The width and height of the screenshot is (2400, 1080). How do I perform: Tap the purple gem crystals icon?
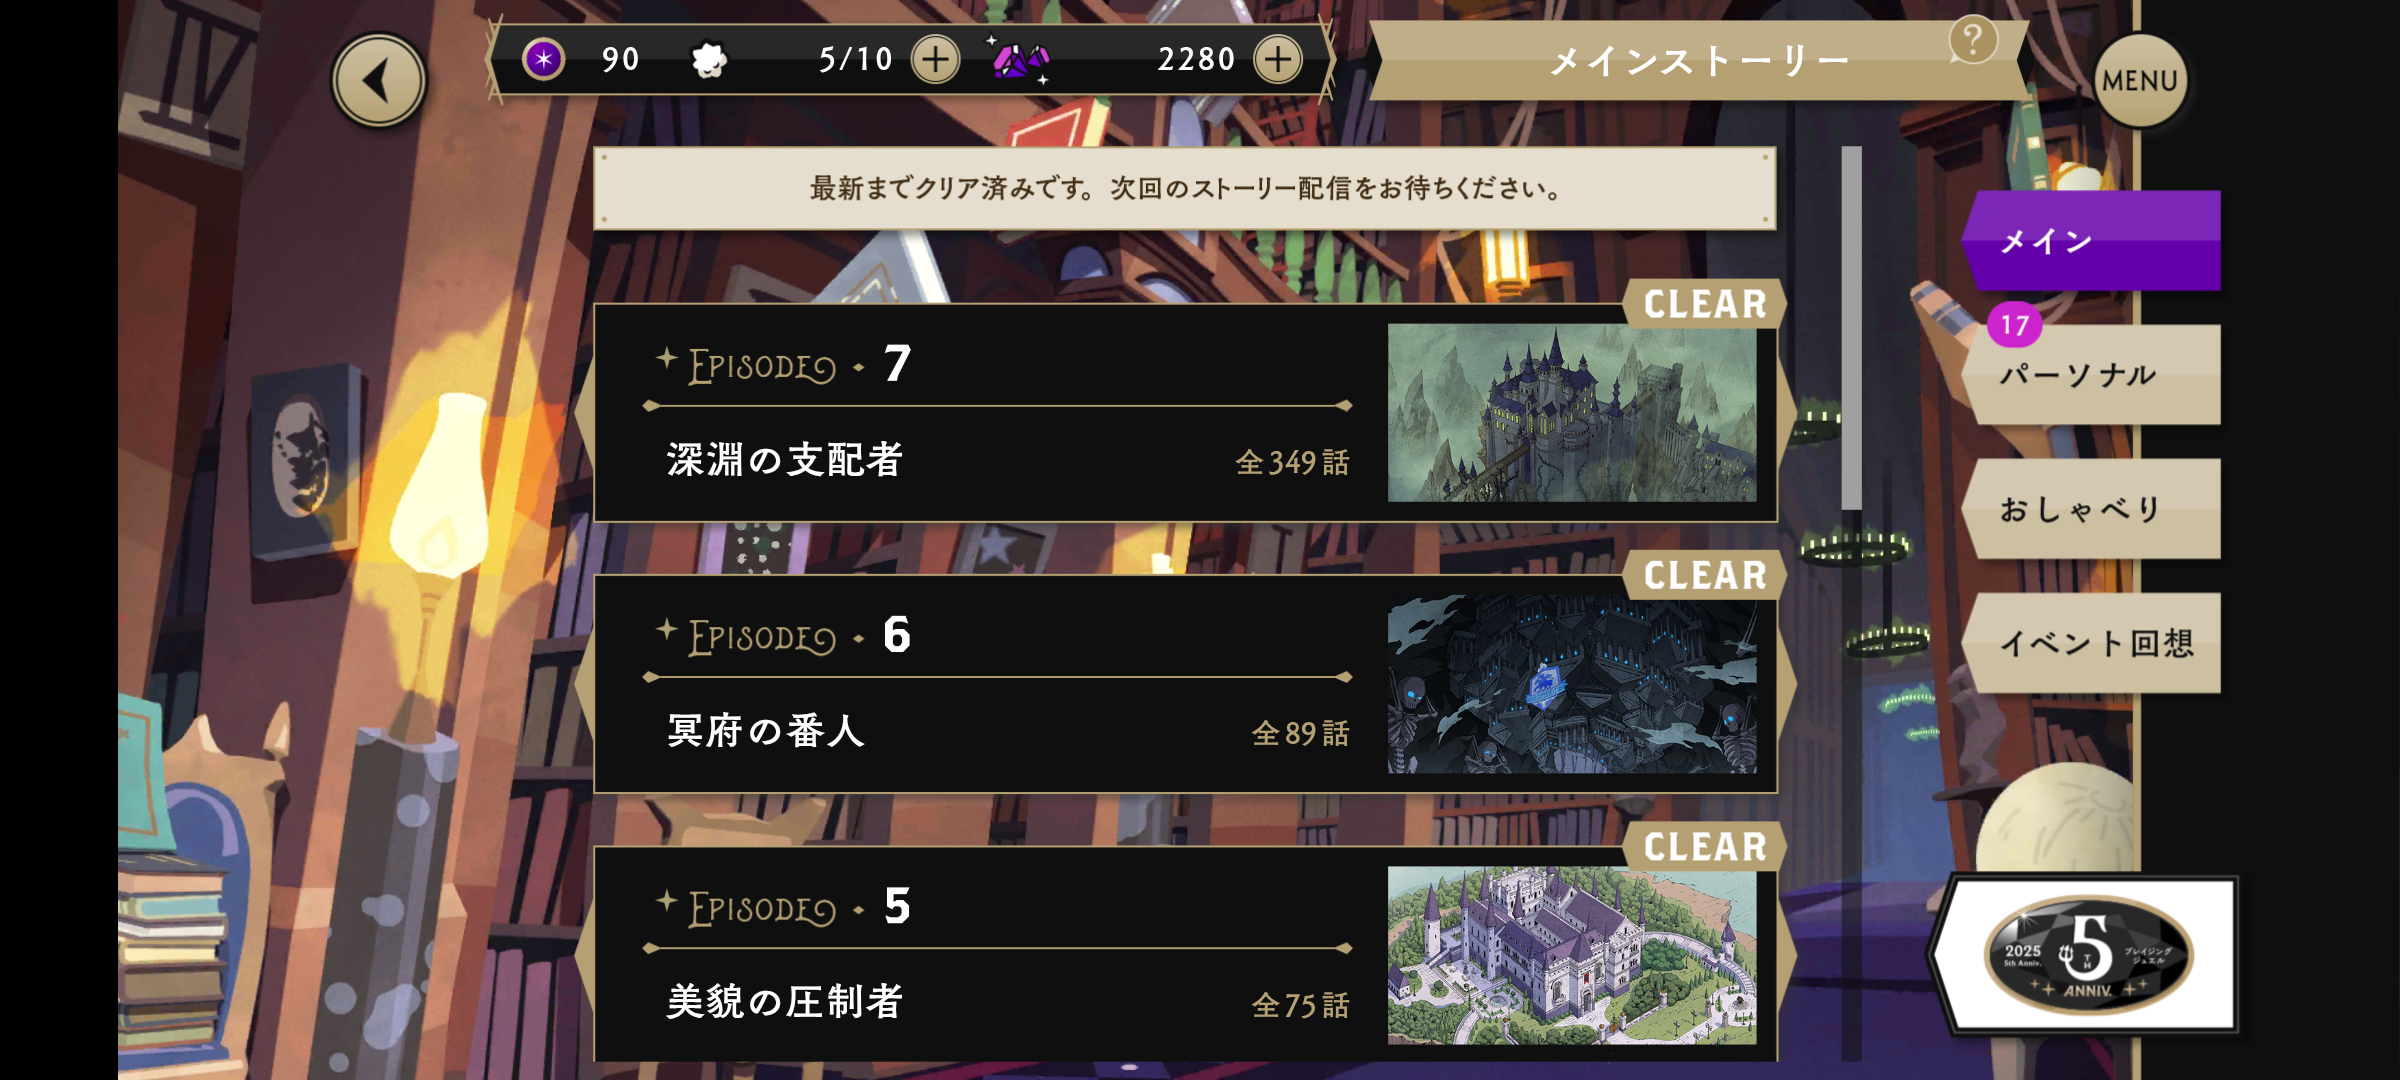(x=1020, y=61)
